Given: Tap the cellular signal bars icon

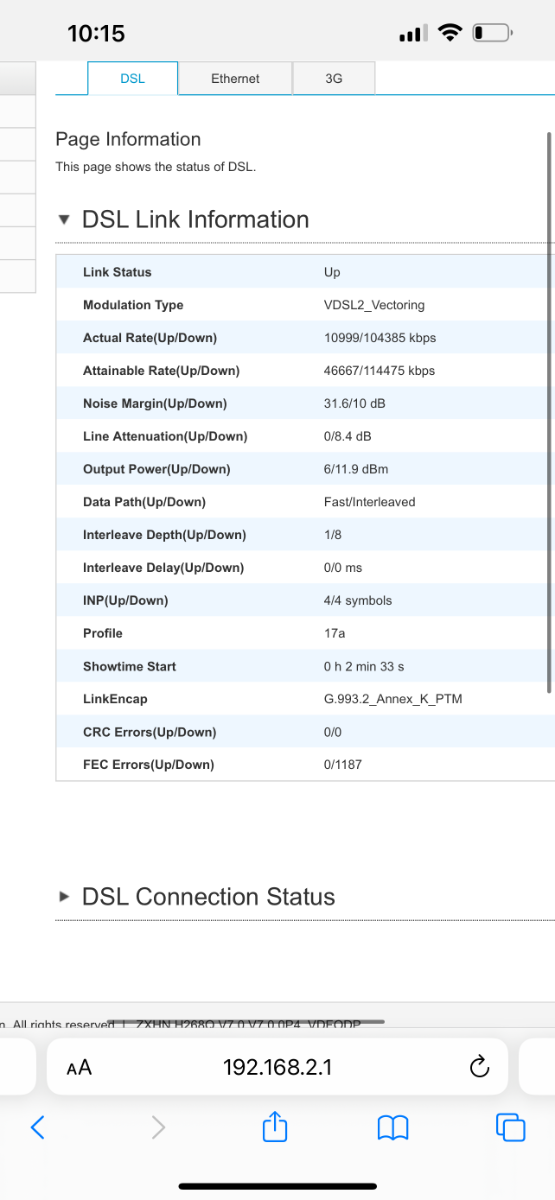Looking at the screenshot, I should point(413,34).
